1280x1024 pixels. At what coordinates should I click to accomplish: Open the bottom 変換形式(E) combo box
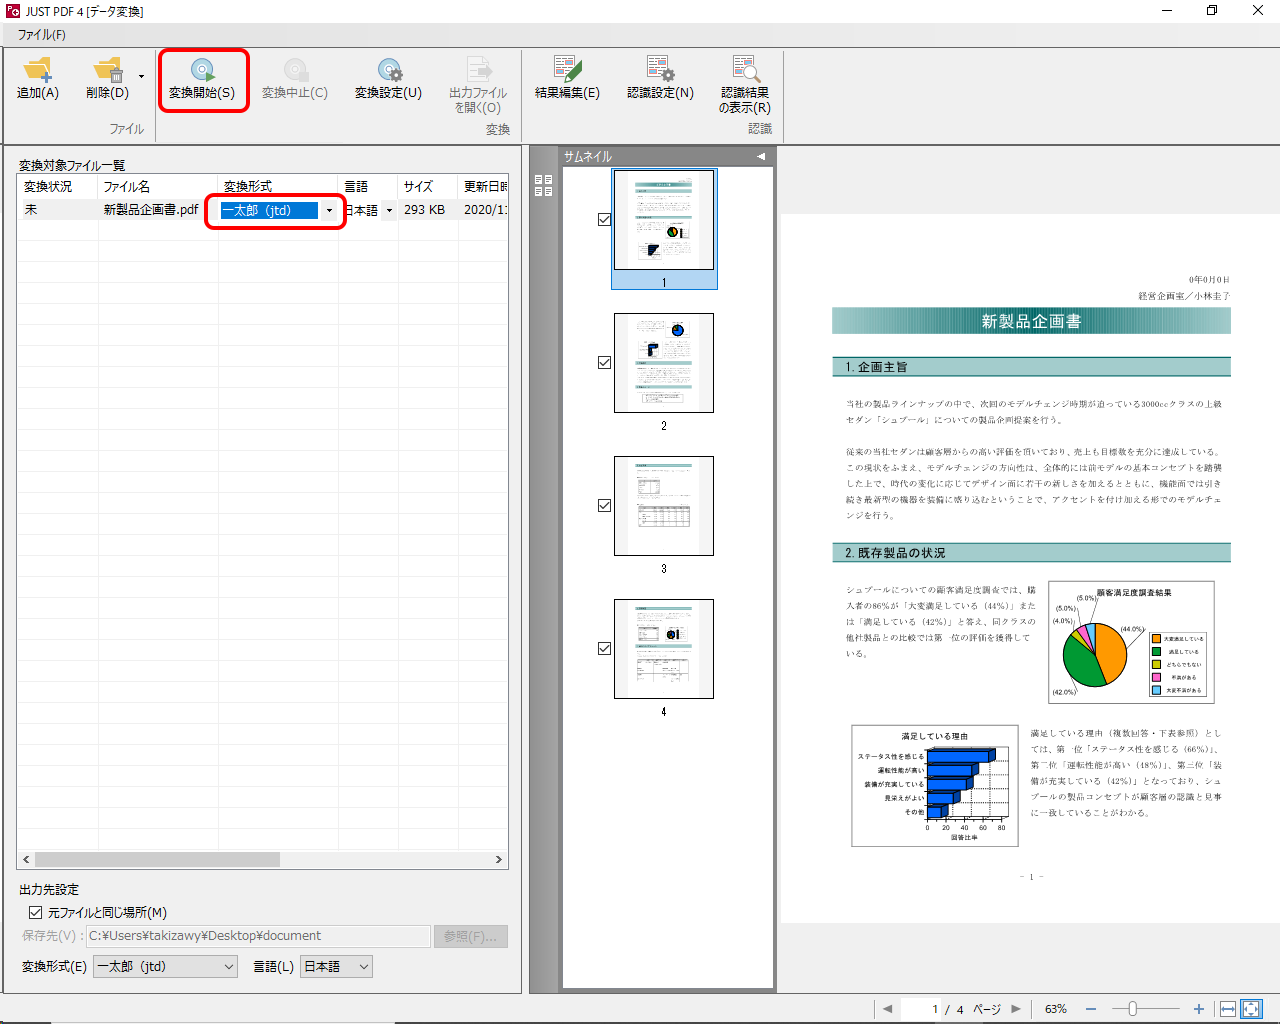pos(165,966)
